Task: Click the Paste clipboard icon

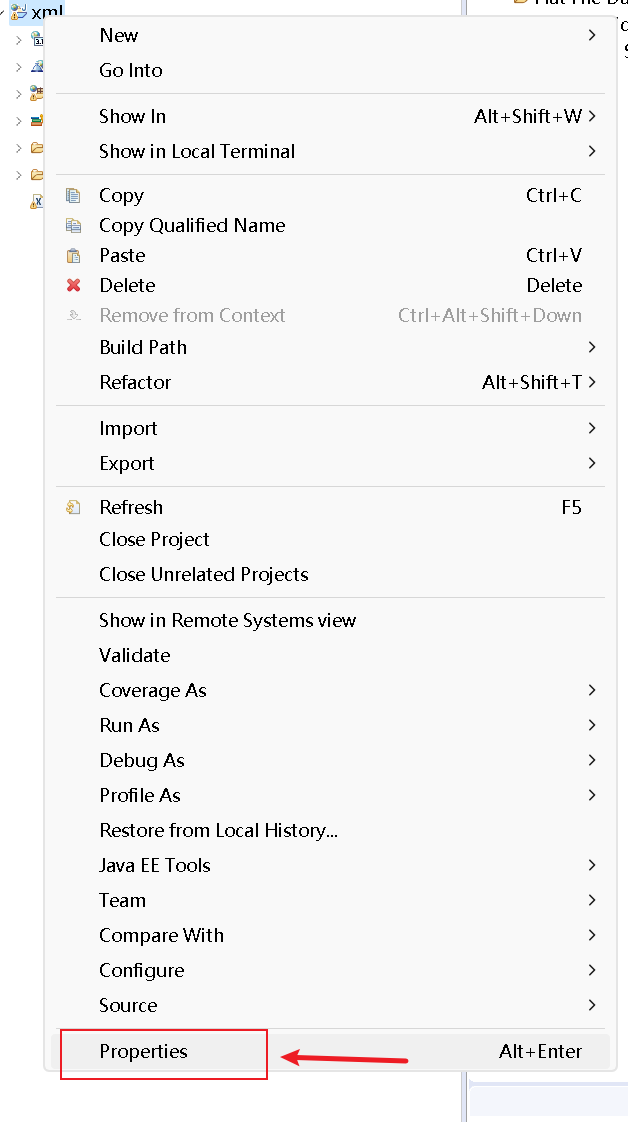Action: [73, 256]
